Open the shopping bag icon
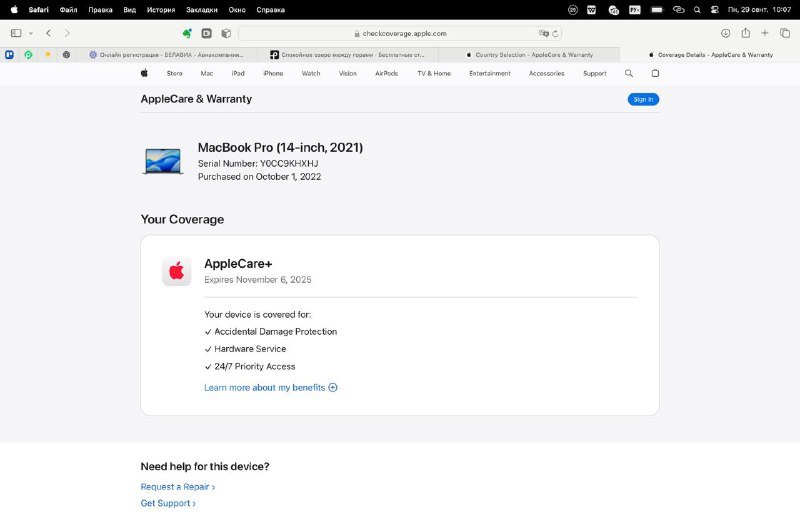The image size is (800, 519). (655, 73)
